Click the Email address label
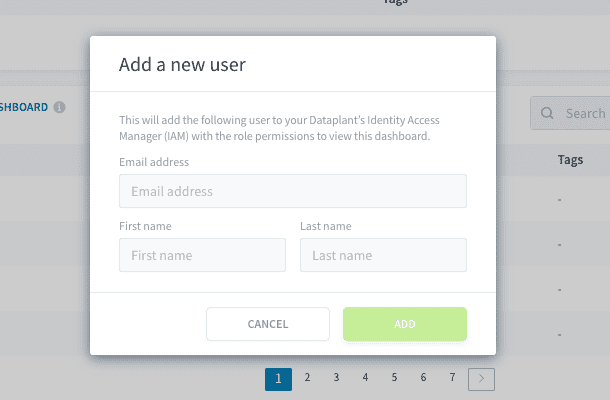This screenshot has width=610, height=400. pyautogui.click(x=154, y=162)
